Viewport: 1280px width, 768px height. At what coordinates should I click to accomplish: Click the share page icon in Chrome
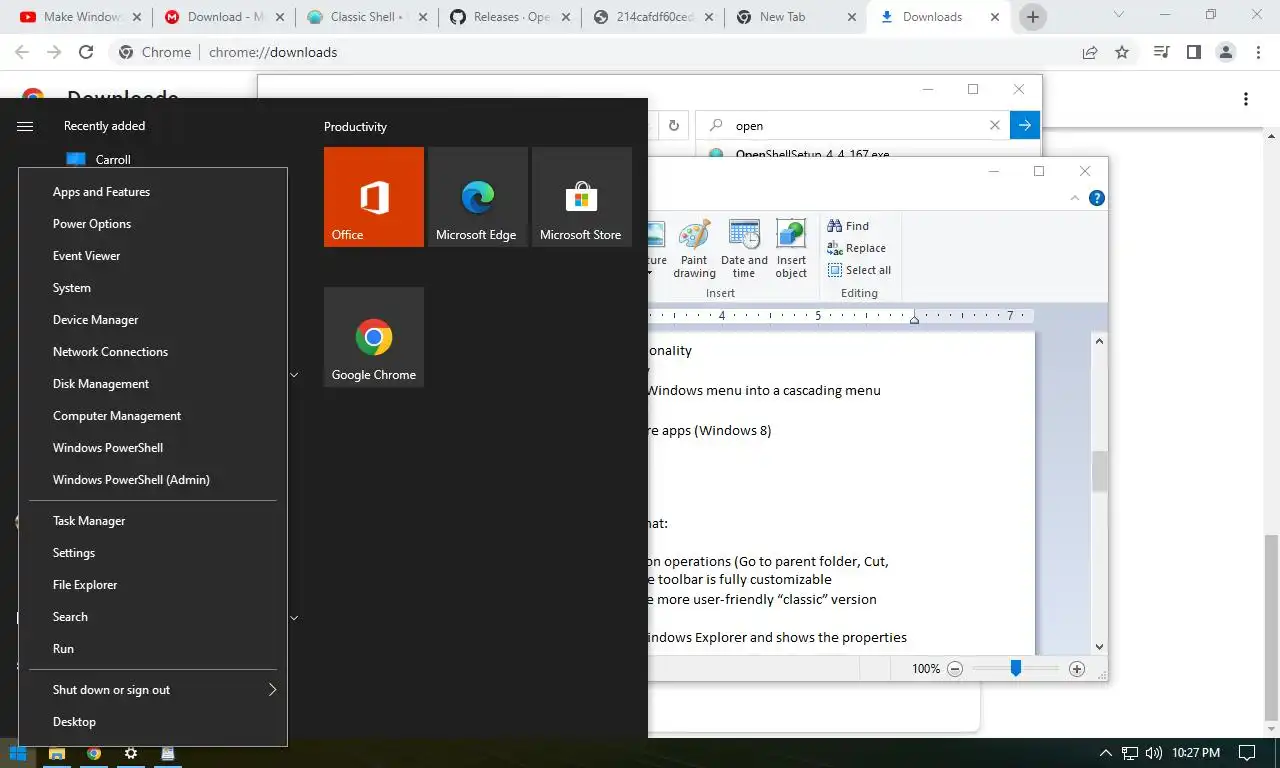pos(1090,52)
